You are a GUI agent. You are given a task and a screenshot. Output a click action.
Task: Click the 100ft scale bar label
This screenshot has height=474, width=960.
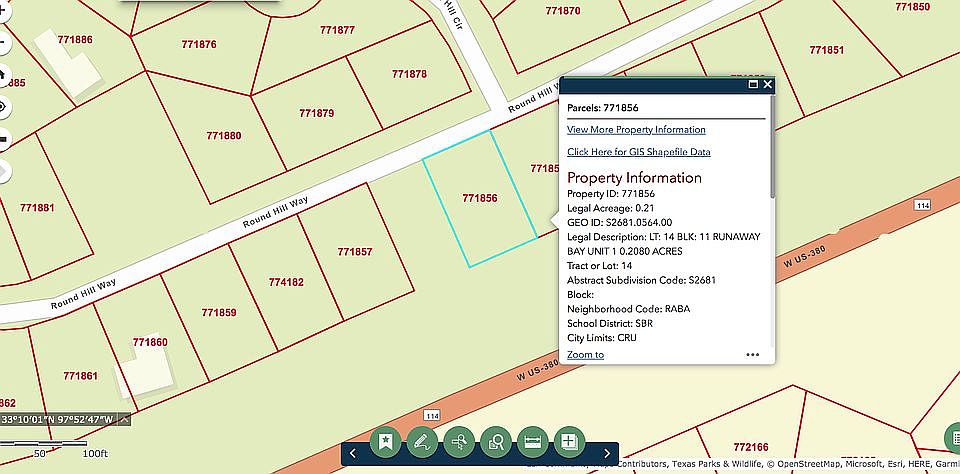[95, 454]
